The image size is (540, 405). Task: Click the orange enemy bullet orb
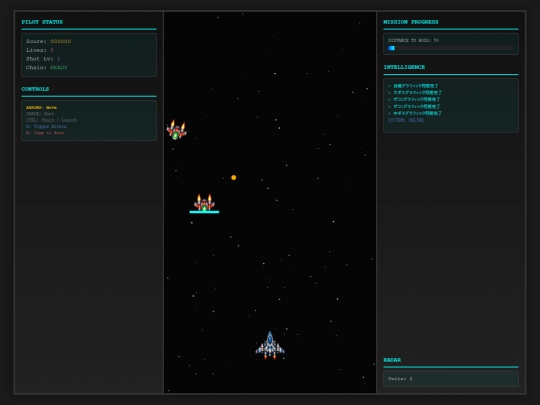pyautogui.click(x=233, y=177)
